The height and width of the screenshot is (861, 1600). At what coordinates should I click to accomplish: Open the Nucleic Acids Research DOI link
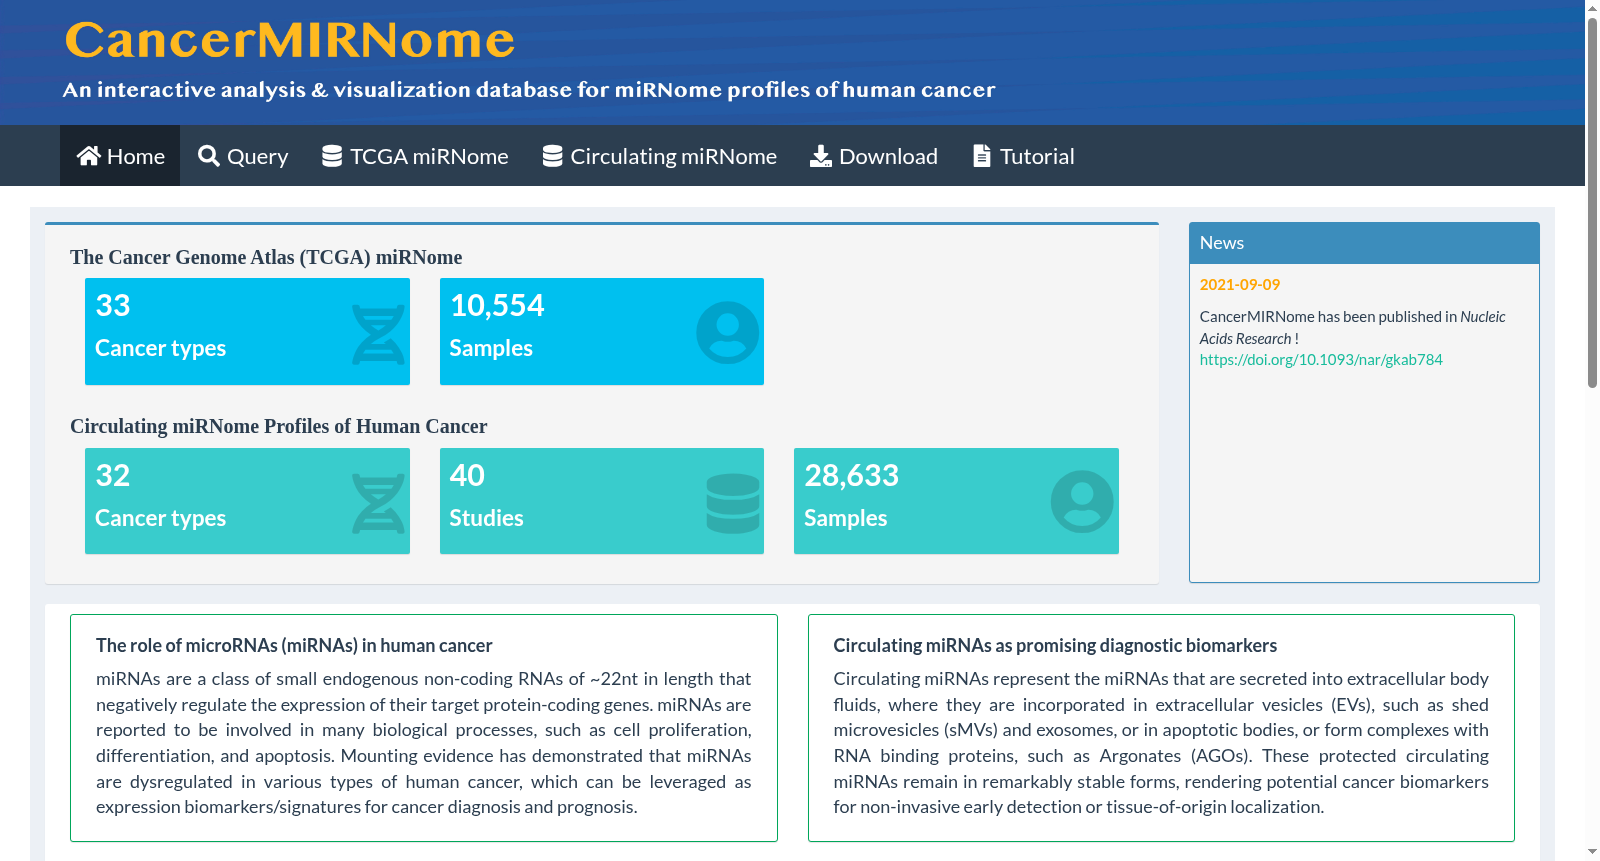click(1321, 360)
